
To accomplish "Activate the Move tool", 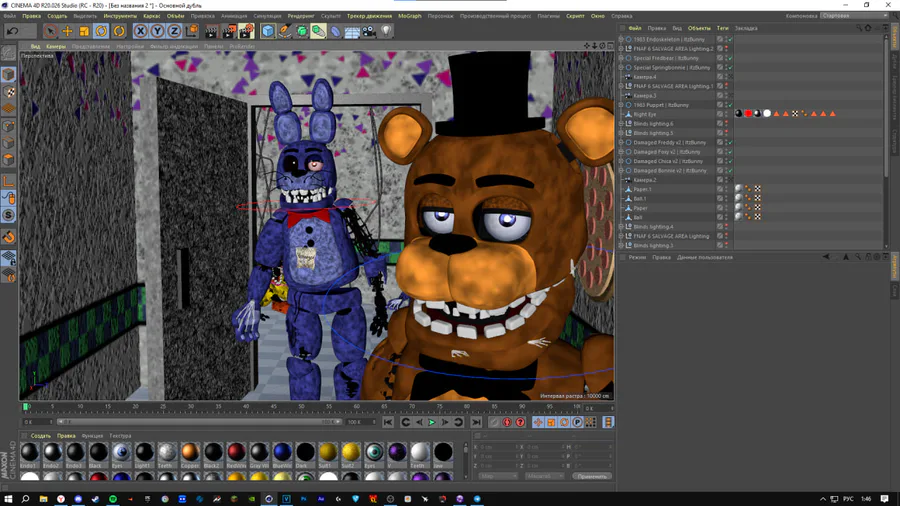I will [x=67, y=31].
